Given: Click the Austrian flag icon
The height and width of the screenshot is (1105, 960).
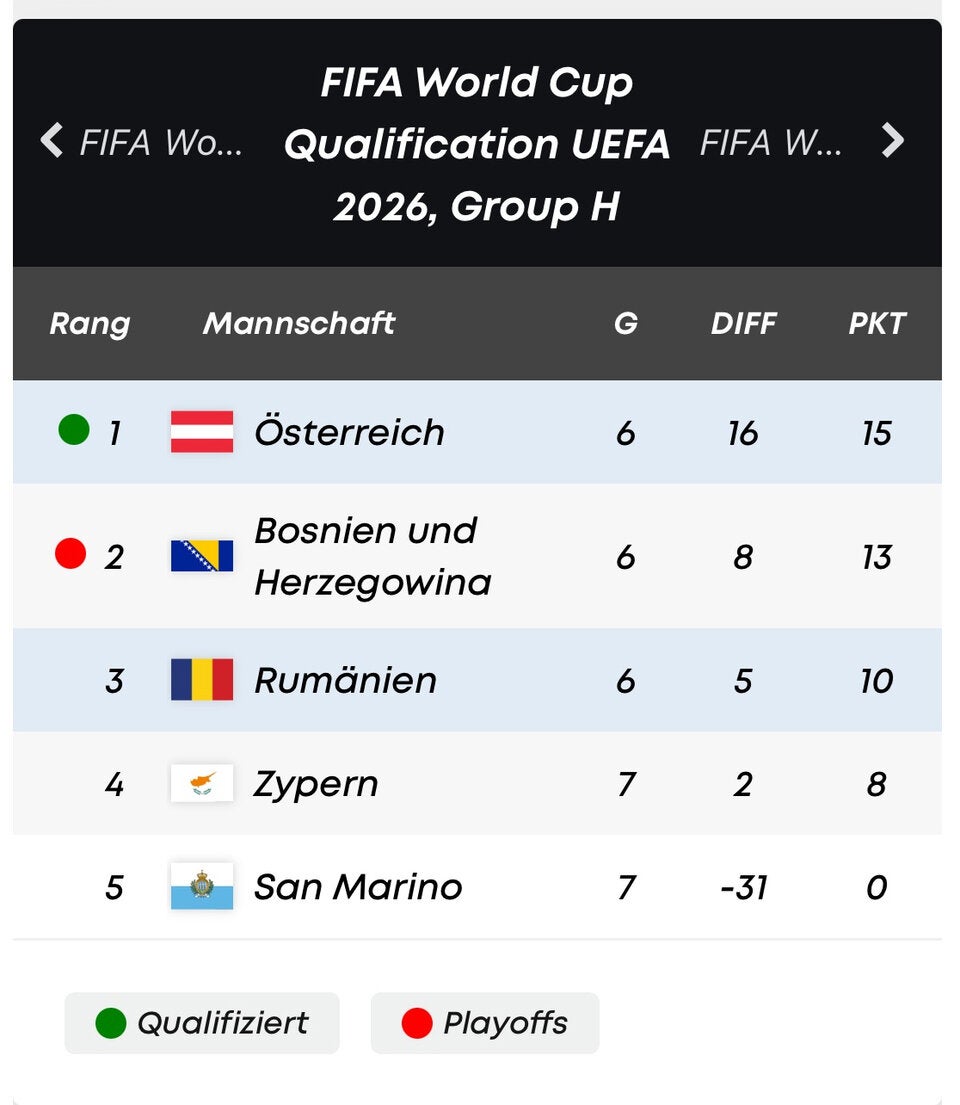Looking at the screenshot, I should (199, 432).
